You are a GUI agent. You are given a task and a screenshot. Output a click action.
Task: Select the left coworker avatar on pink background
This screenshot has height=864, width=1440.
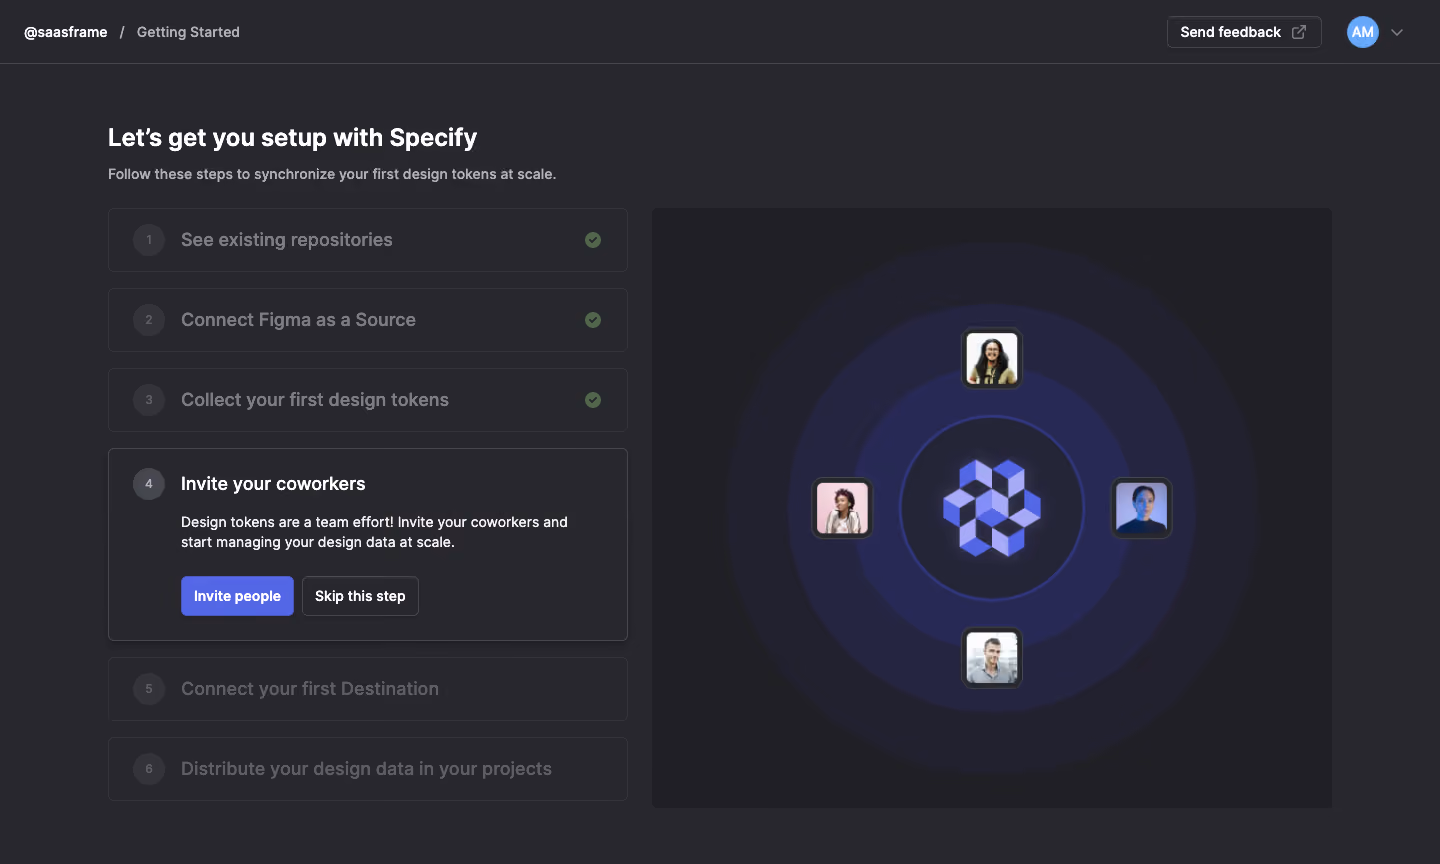(x=842, y=508)
